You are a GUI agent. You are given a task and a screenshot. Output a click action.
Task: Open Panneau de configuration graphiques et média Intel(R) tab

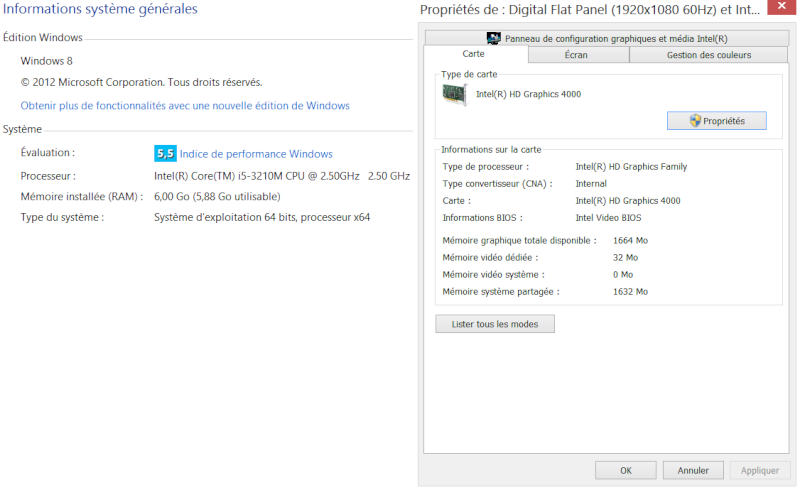click(x=607, y=38)
